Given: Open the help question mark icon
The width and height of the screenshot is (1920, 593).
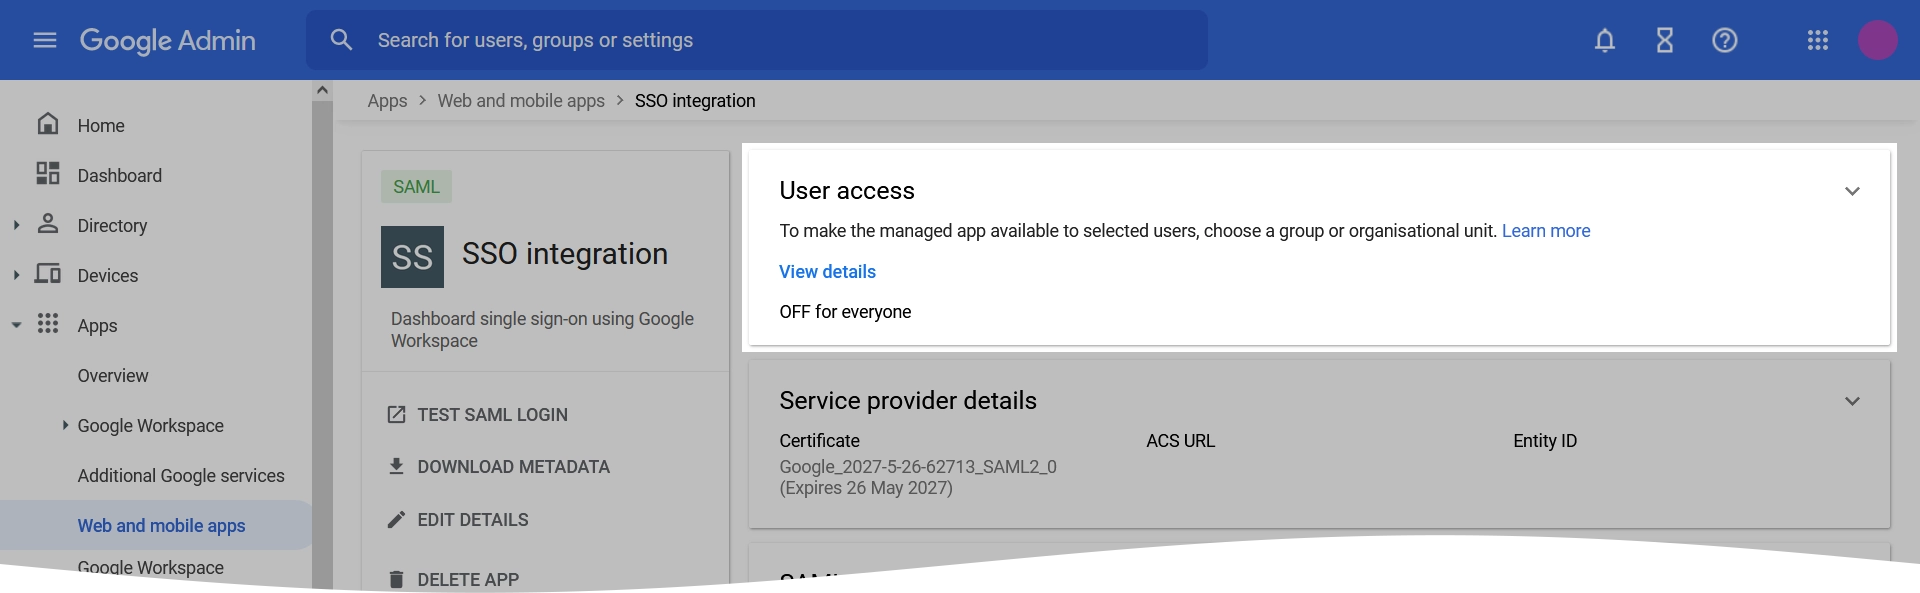Looking at the screenshot, I should coord(1725,40).
